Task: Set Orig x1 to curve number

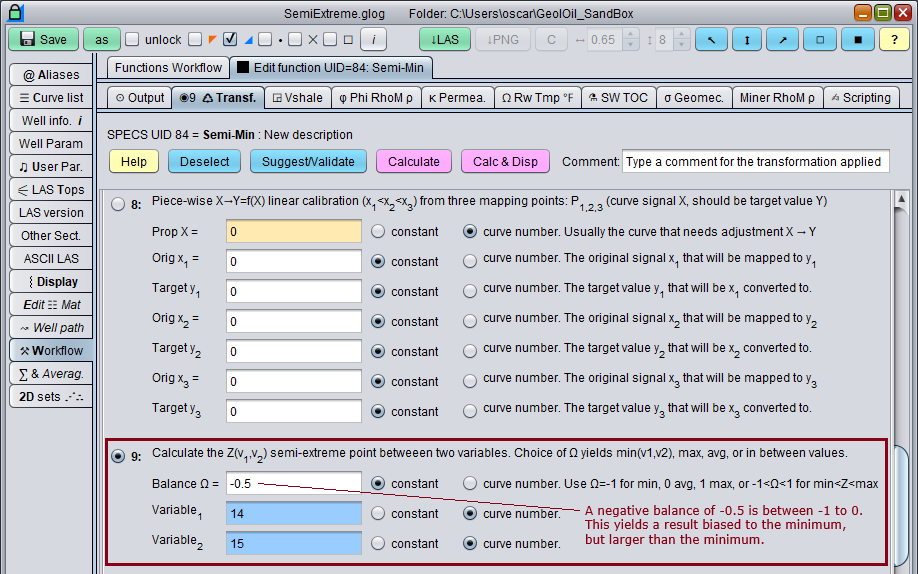Action: coord(470,261)
